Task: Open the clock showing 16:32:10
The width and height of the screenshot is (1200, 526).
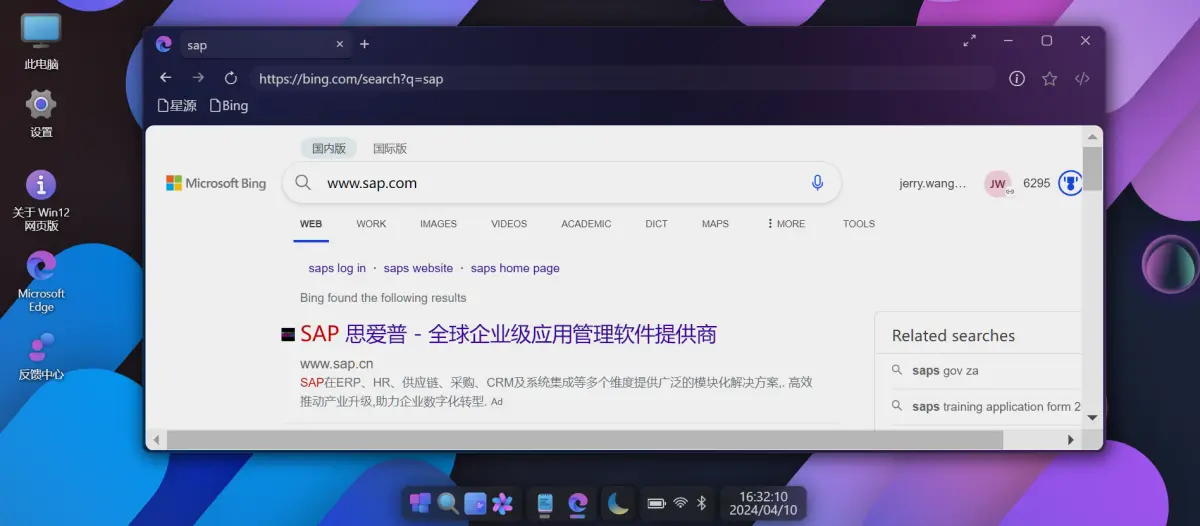Action: coord(763,503)
